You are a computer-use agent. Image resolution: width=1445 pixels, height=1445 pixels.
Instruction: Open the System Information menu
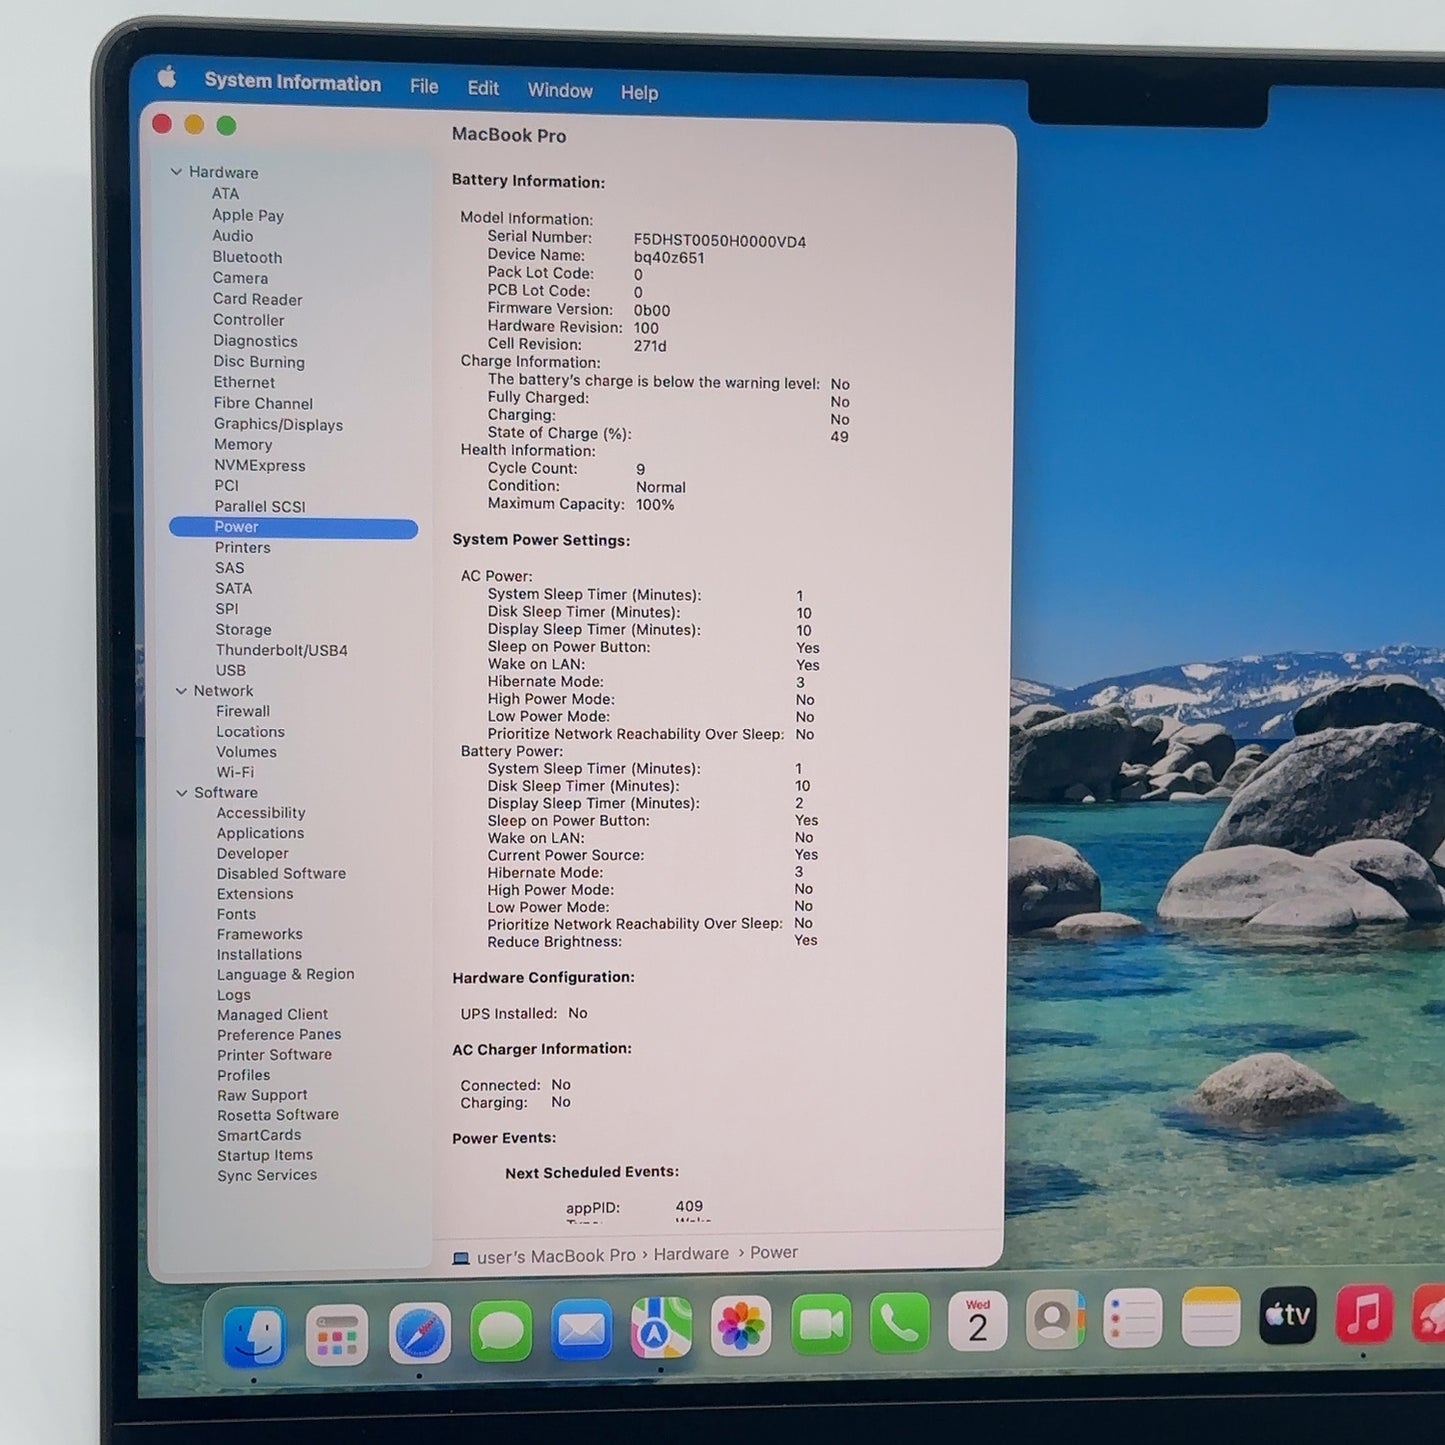point(293,83)
